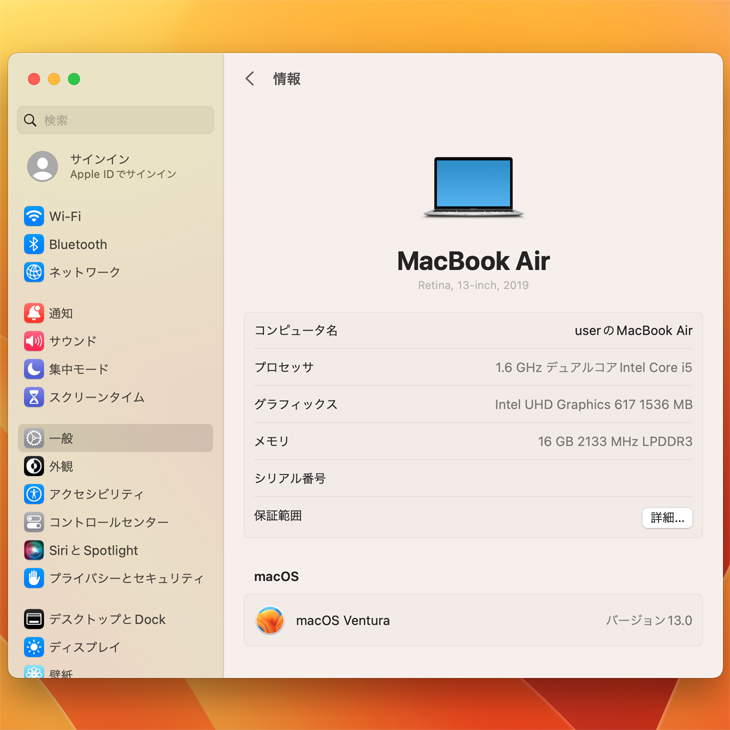Go back using the chevron arrow
730x730 pixels.
[x=250, y=79]
